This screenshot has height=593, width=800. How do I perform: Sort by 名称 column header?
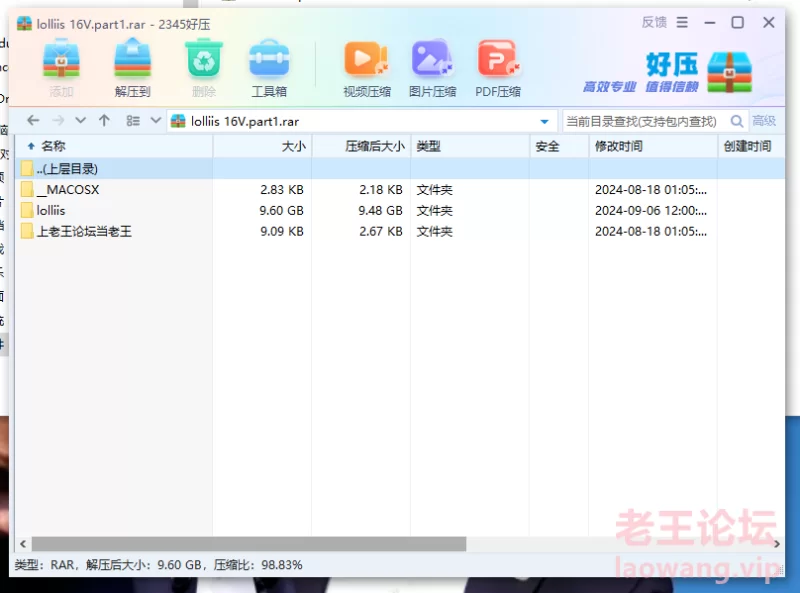coord(114,146)
